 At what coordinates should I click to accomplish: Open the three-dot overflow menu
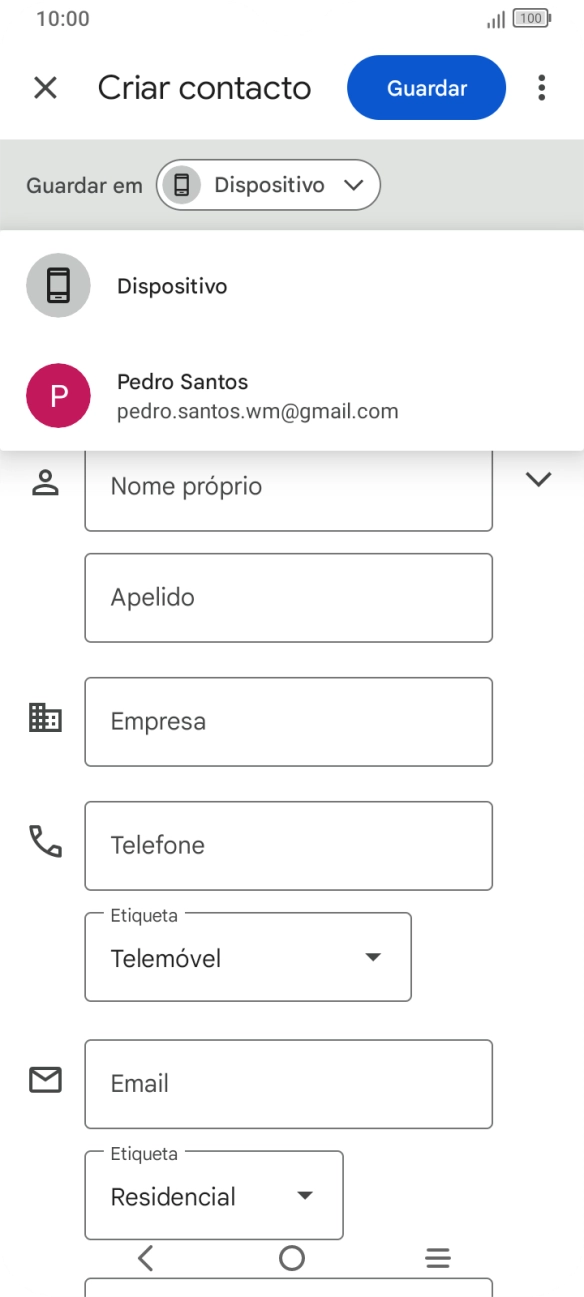click(x=541, y=88)
